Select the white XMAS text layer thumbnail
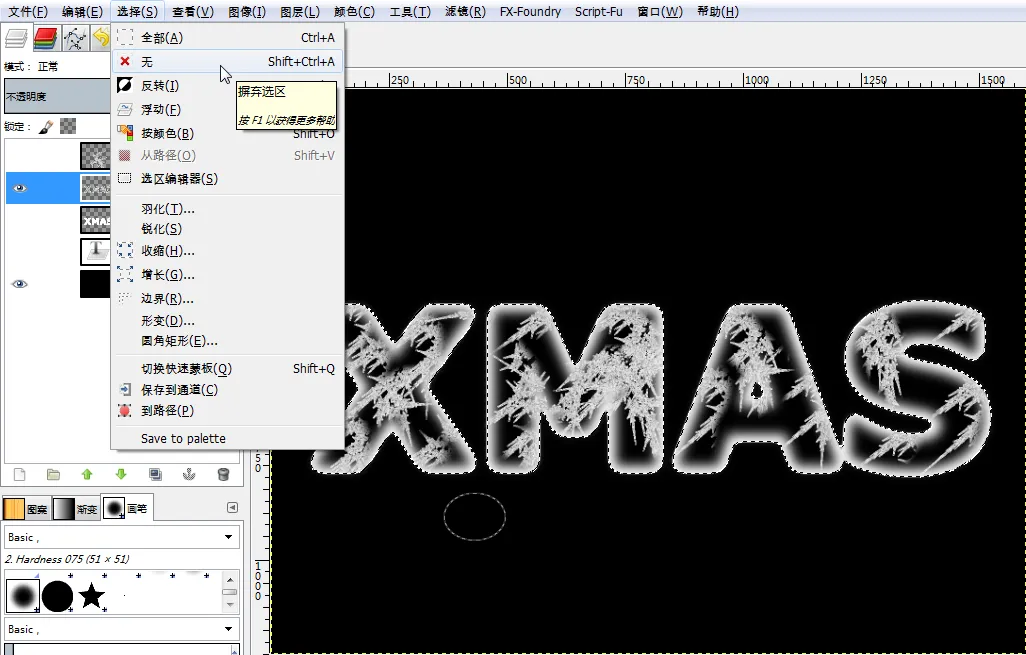Viewport: 1026px width, 655px height. [96, 220]
